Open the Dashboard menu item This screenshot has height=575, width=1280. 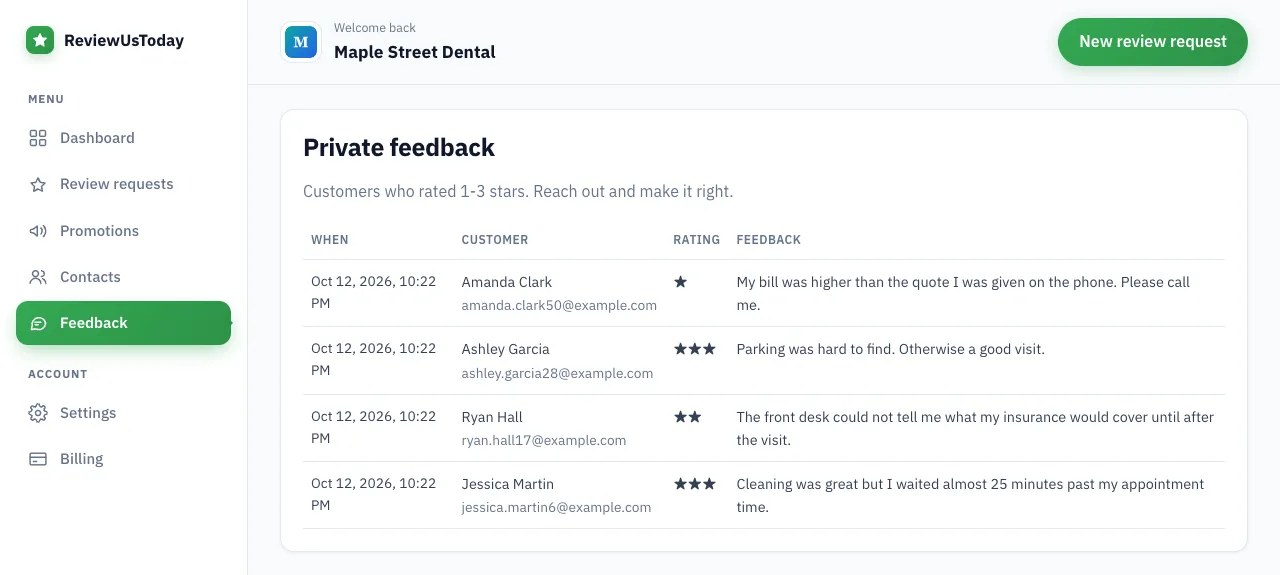point(123,138)
